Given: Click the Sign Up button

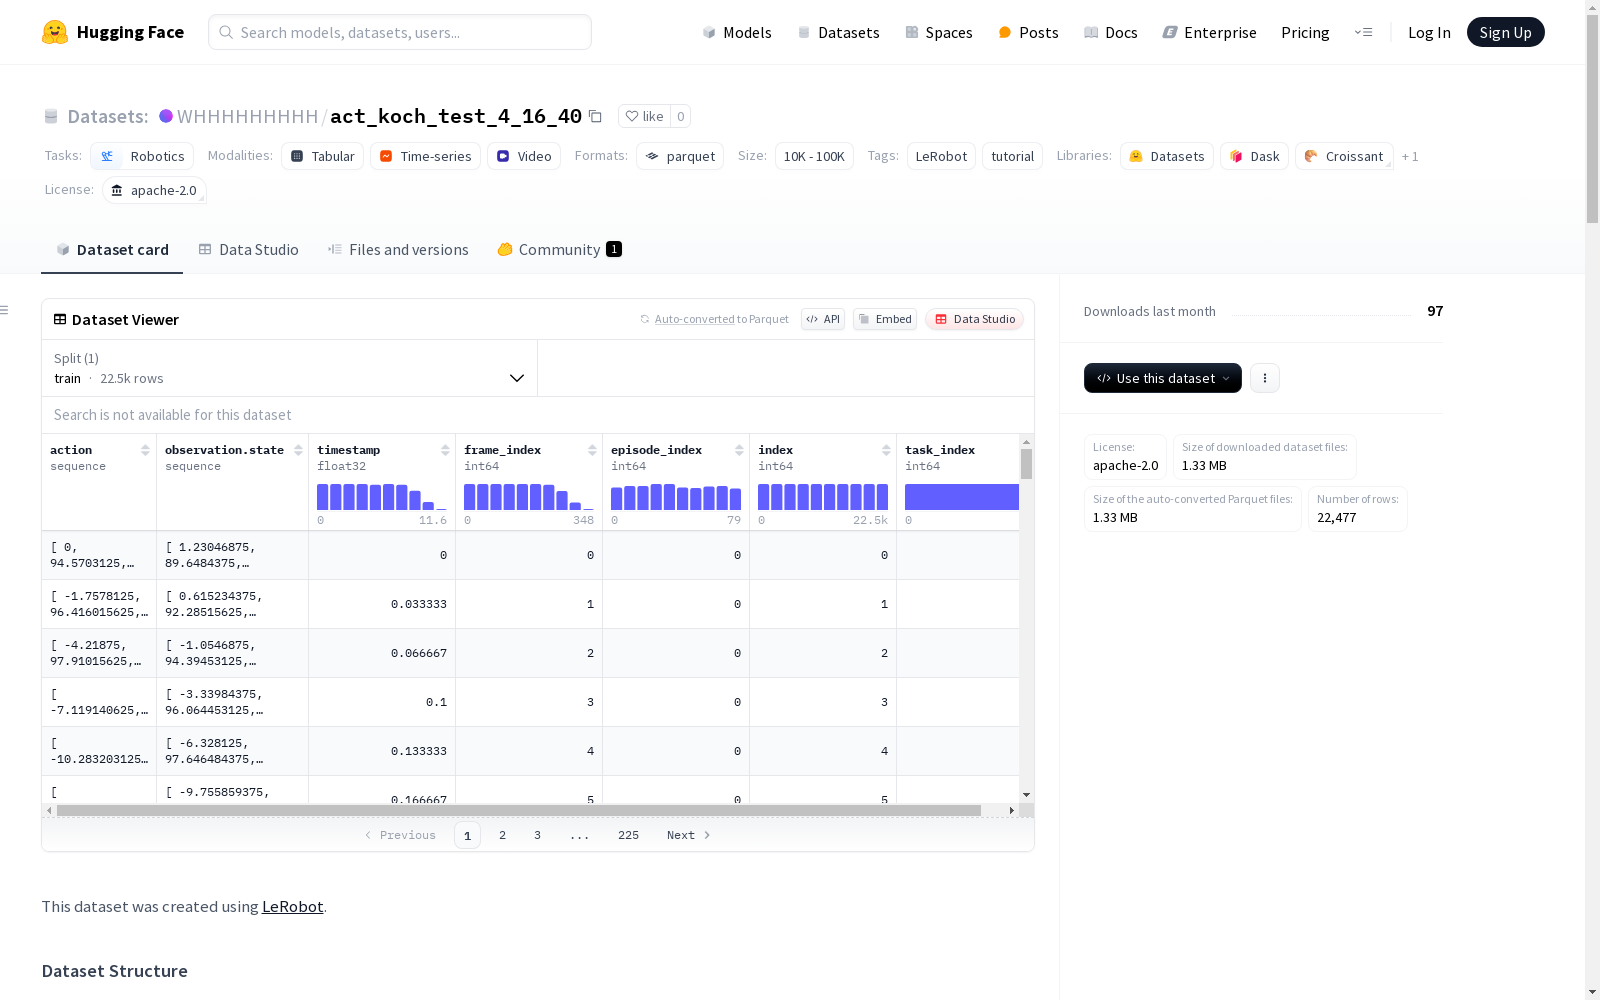Looking at the screenshot, I should [x=1505, y=32].
